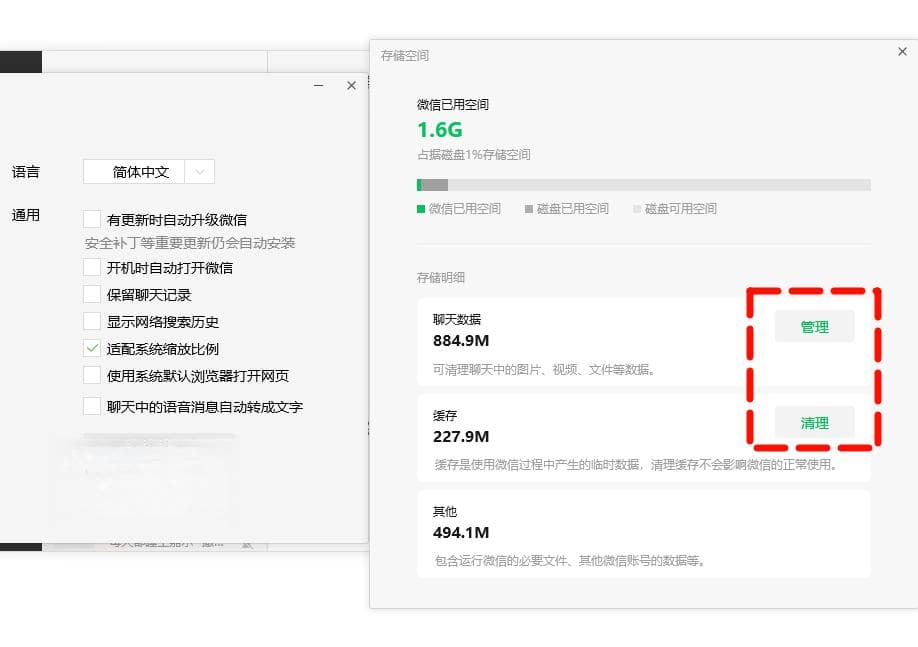Screen dimensions: 918x647
Task: Select the 494.1M other size
Action: tap(461, 532)
